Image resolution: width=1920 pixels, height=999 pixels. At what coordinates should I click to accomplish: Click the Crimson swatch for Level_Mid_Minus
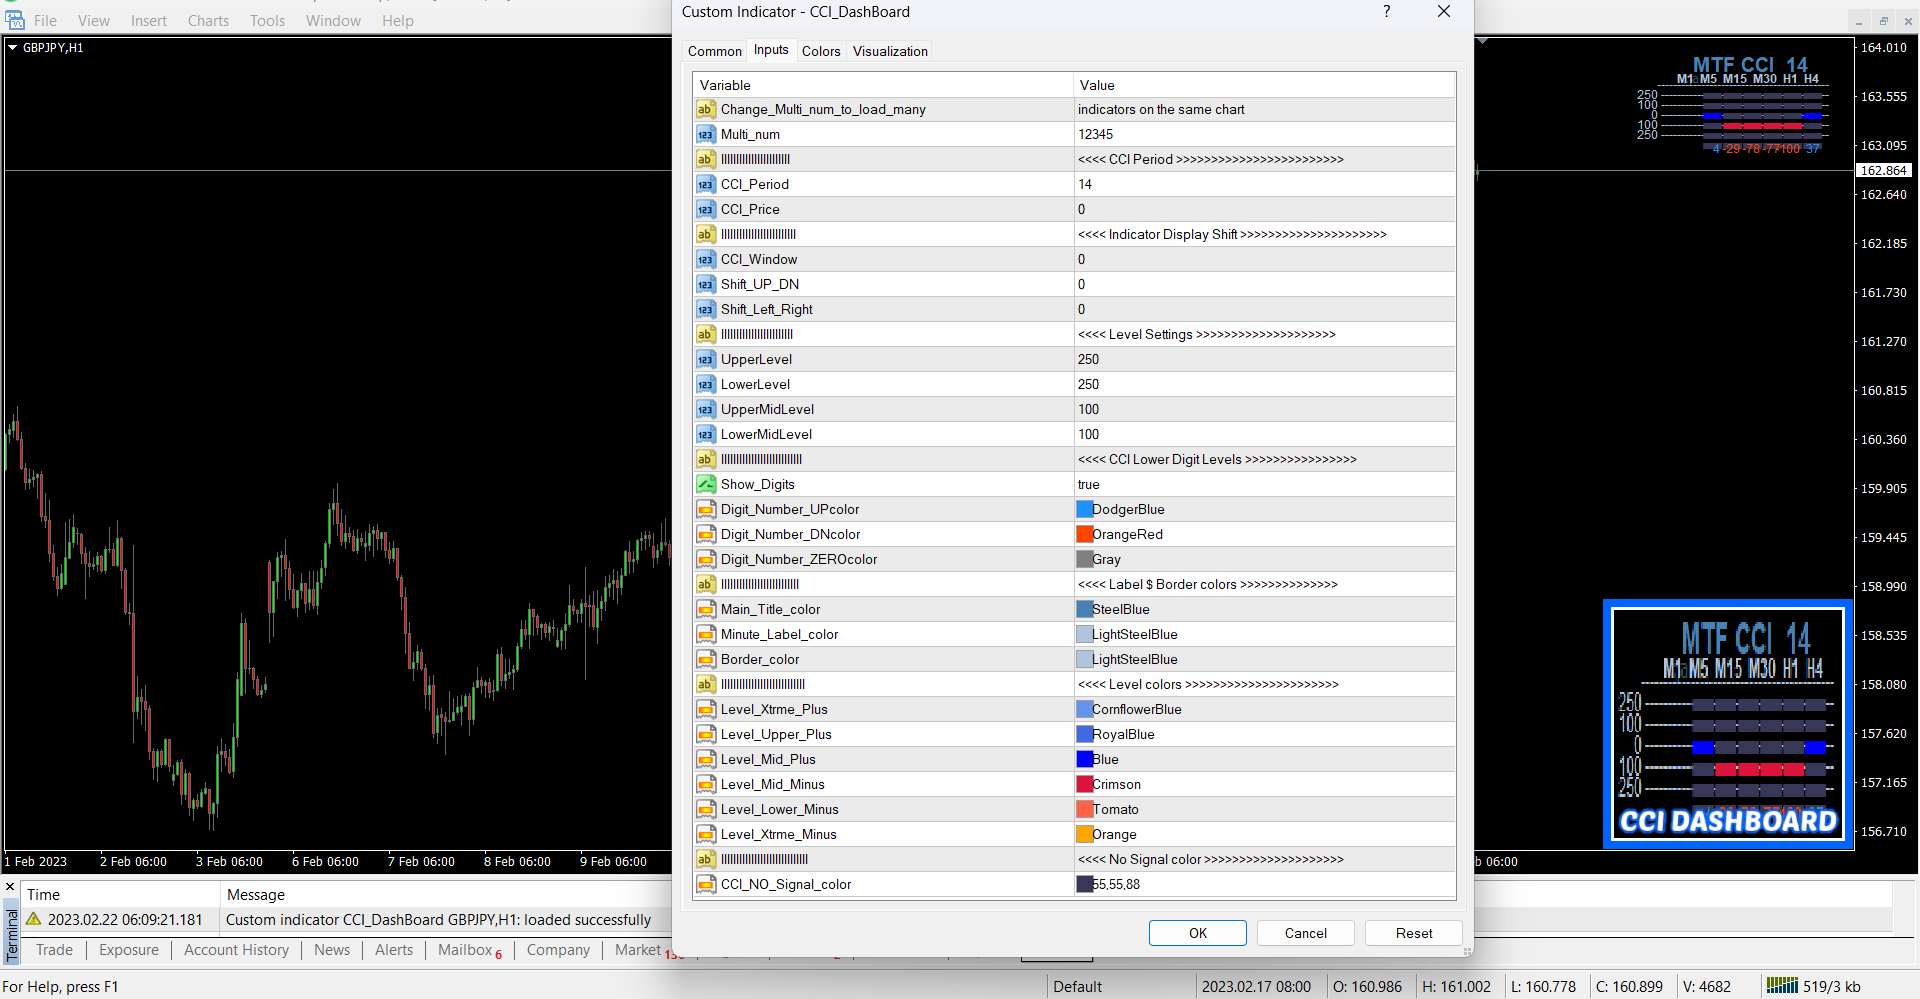pos(1085,785)
